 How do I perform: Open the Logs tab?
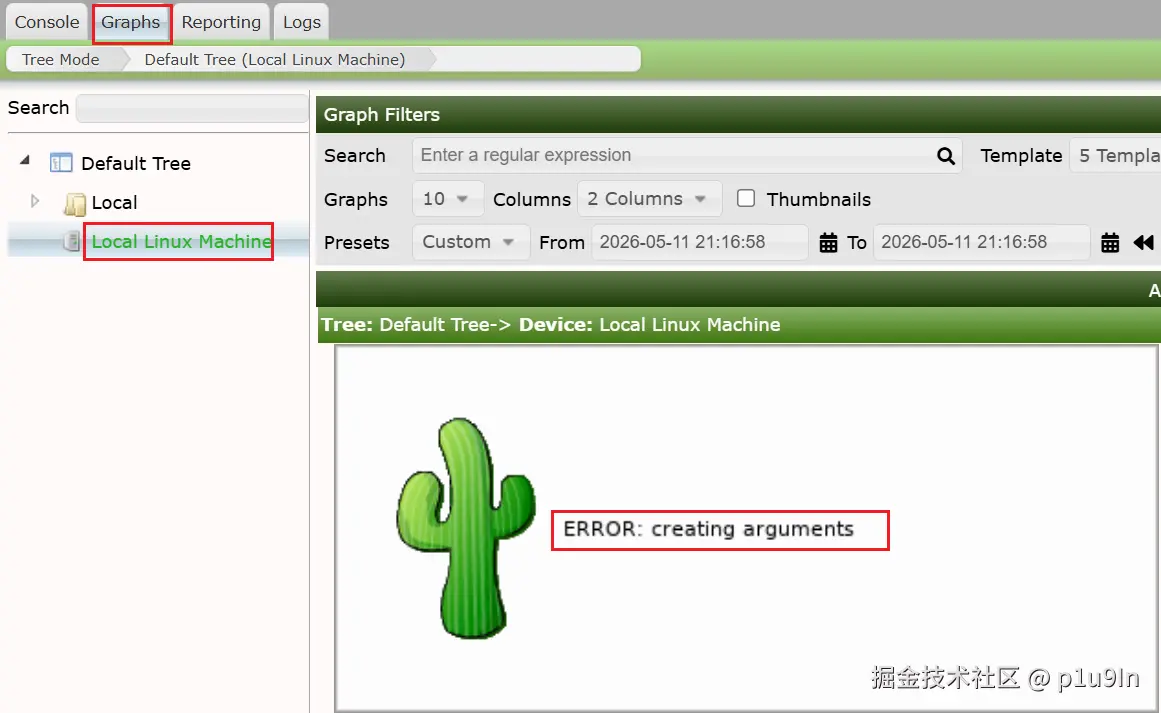301,22
